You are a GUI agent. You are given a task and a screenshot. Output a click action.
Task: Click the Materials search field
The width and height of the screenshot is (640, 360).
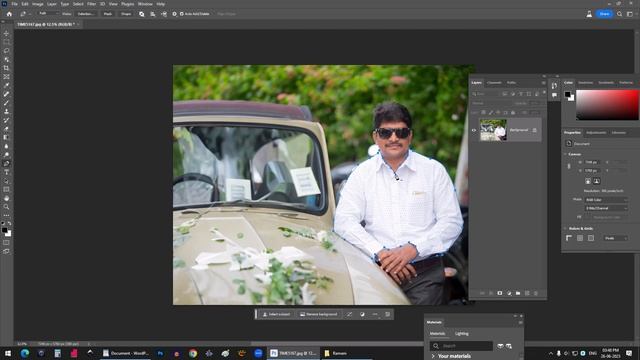point(462,346)
